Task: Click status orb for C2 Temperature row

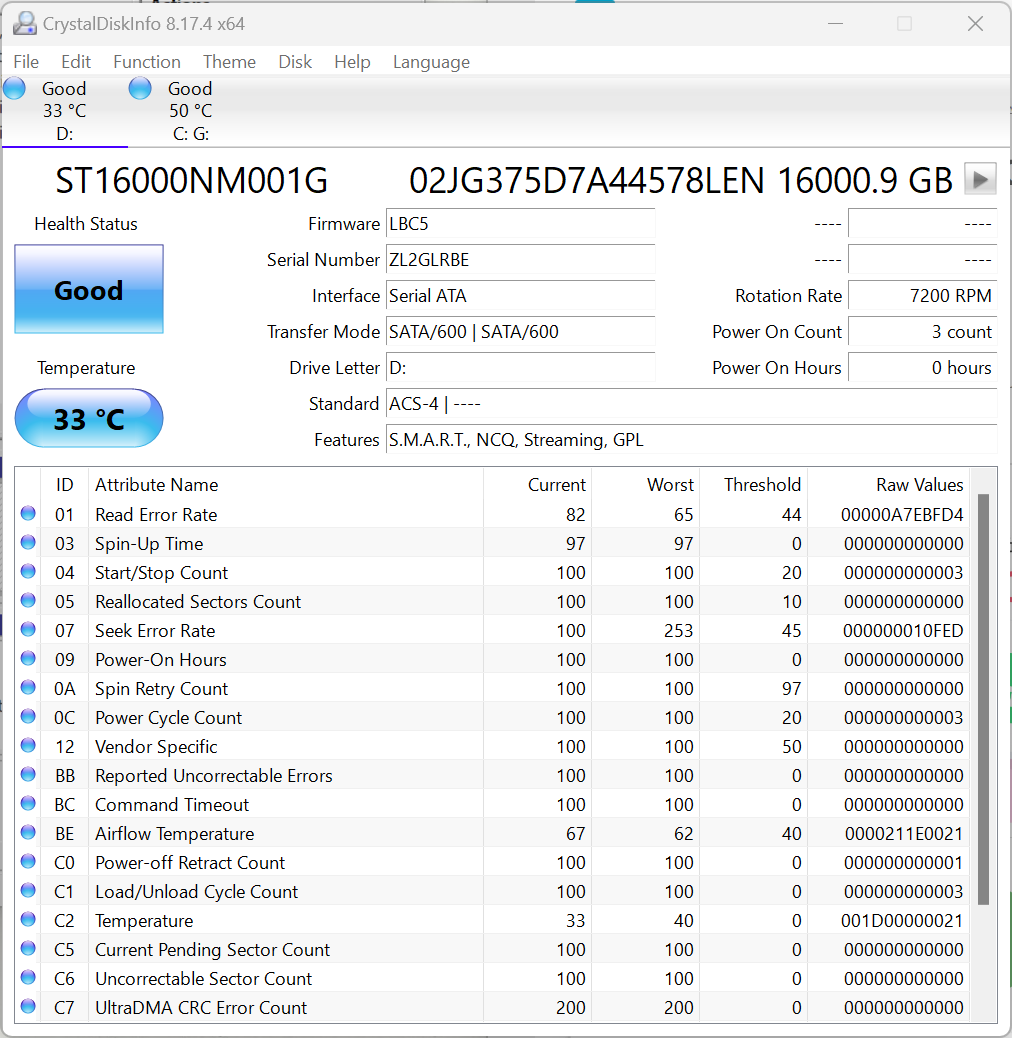Action: coord(28,920)
